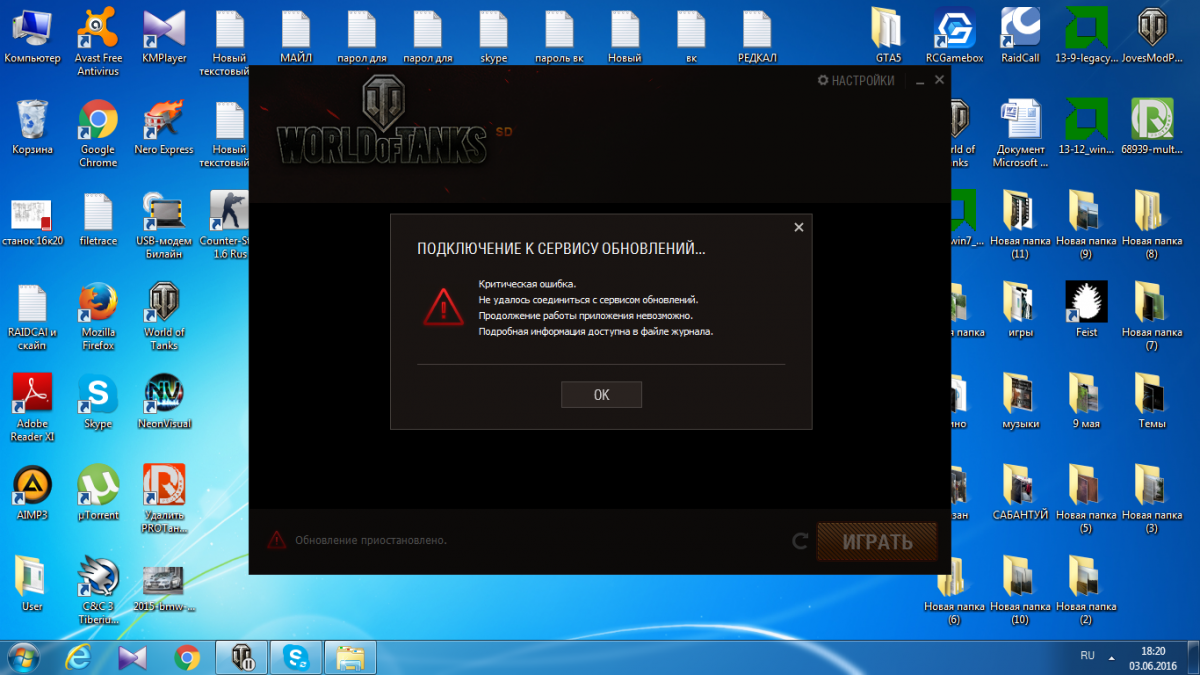1200x675 pixels.
Task: Launch KMPlayer from desktop
Action: (x=164, y=37)
